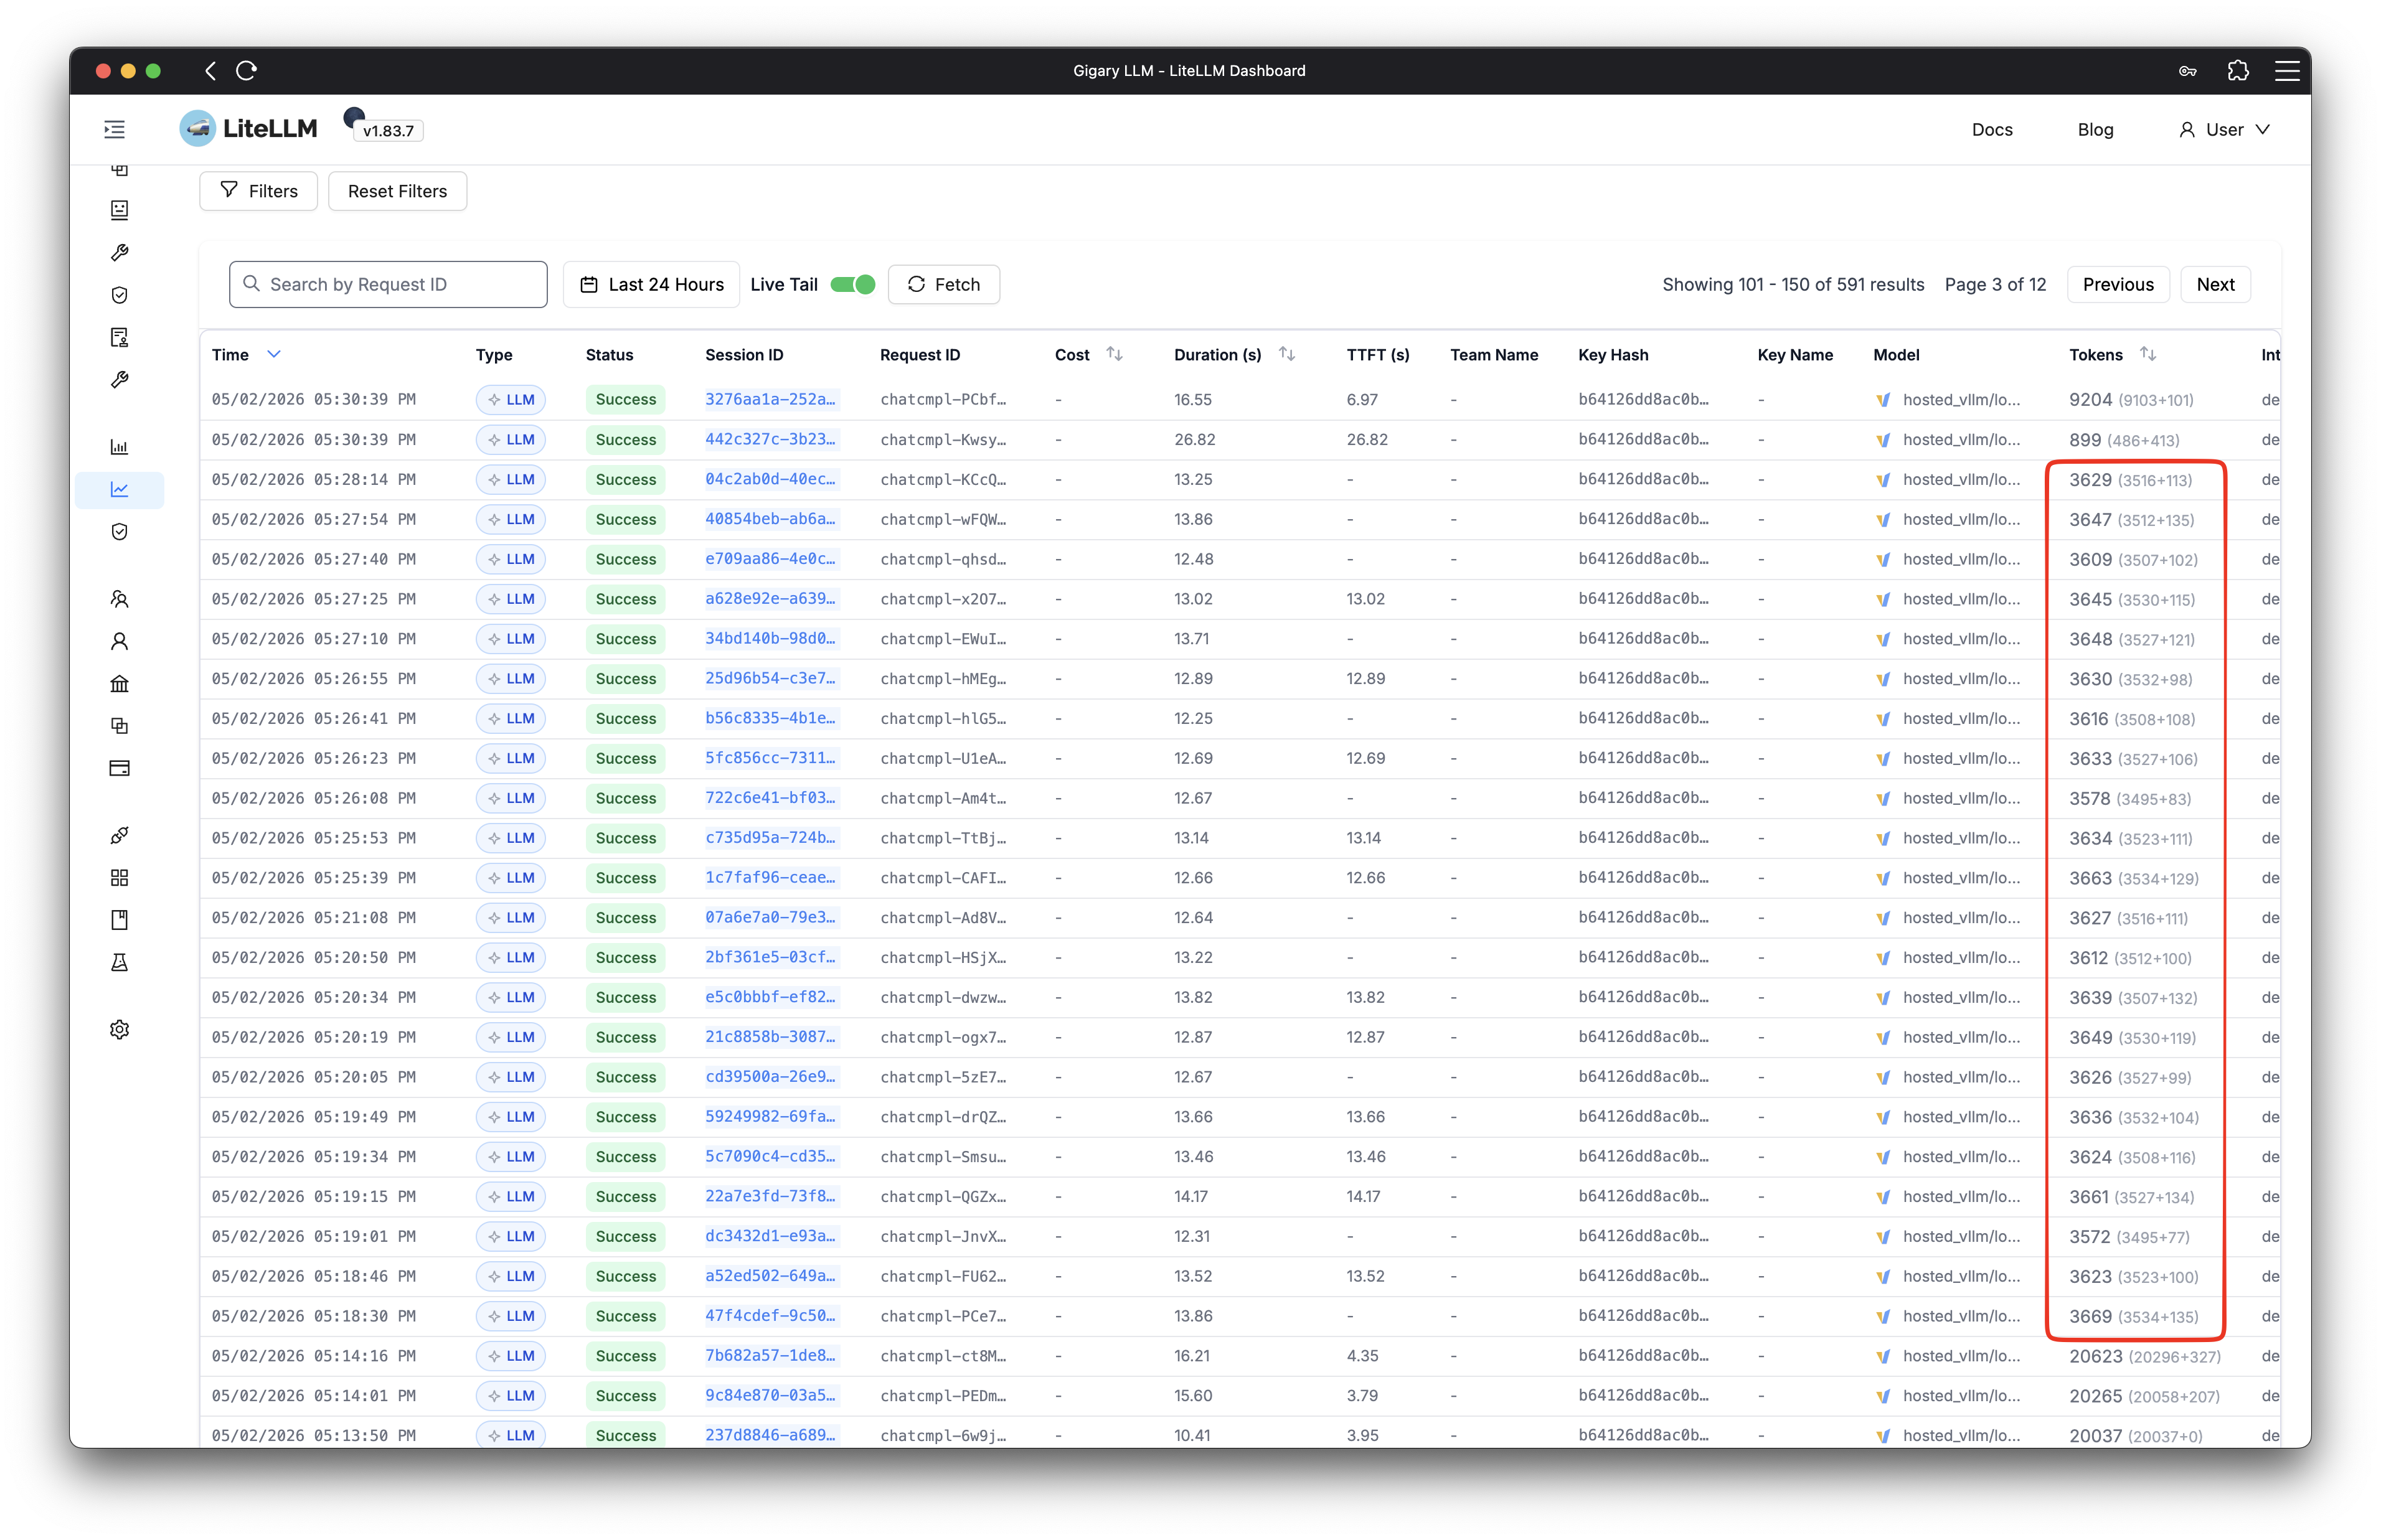Click tokens value 3669 (3534+135)
The width and height of the screenshot is (2381, 1540).
click(x=2133, y=1316)
